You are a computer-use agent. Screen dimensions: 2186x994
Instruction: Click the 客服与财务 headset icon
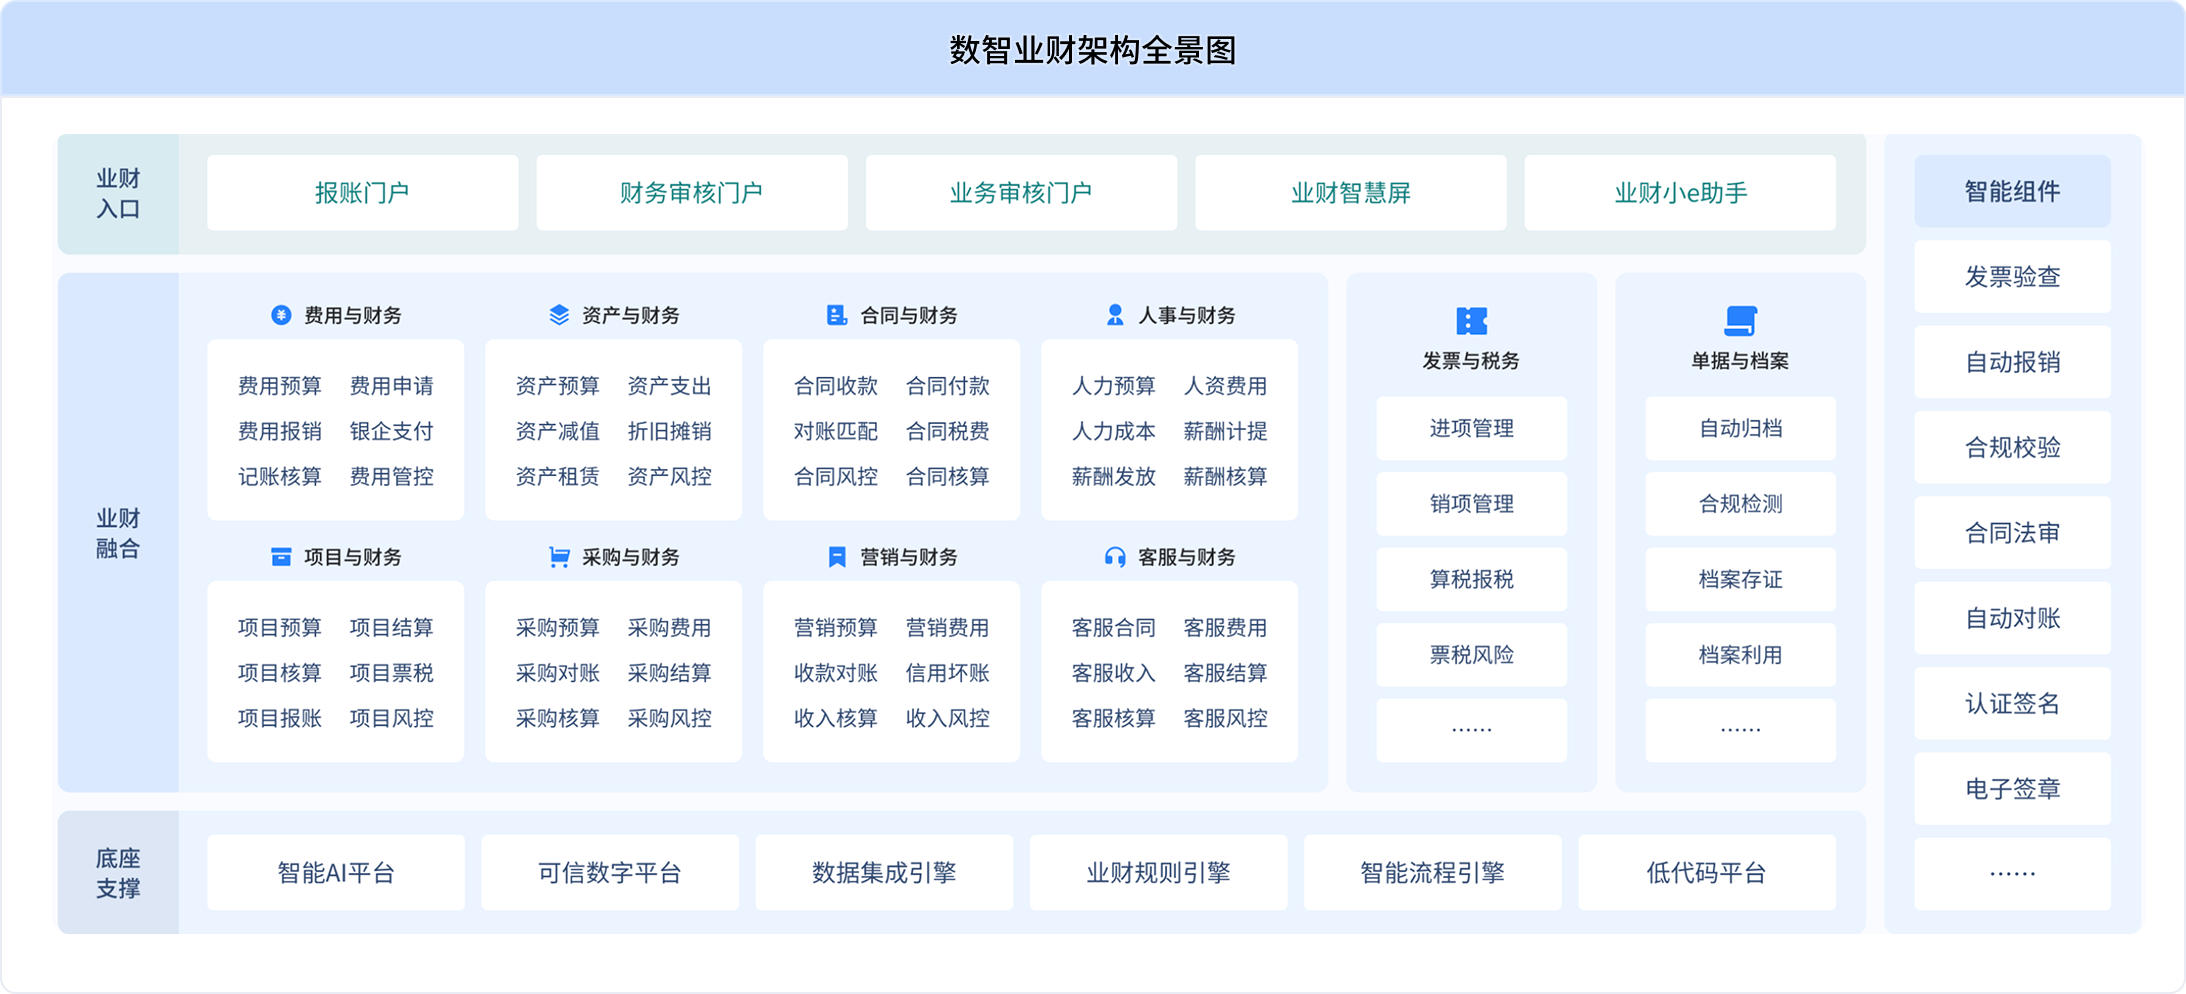point(1115,557)
